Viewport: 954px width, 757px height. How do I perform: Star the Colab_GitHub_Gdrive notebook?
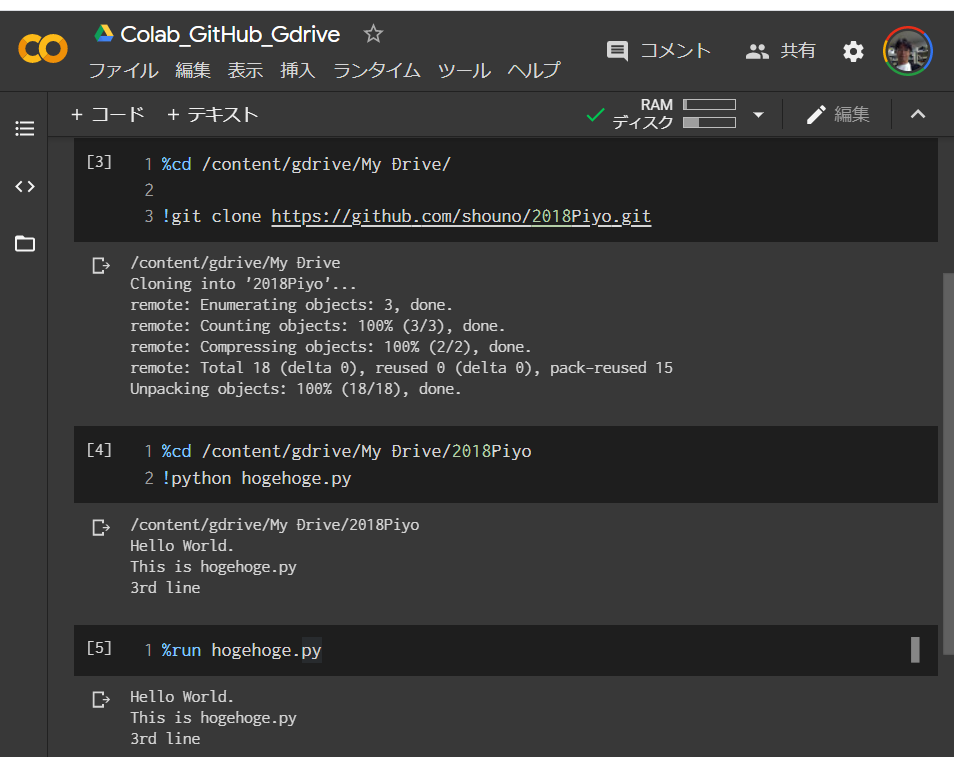373,33
